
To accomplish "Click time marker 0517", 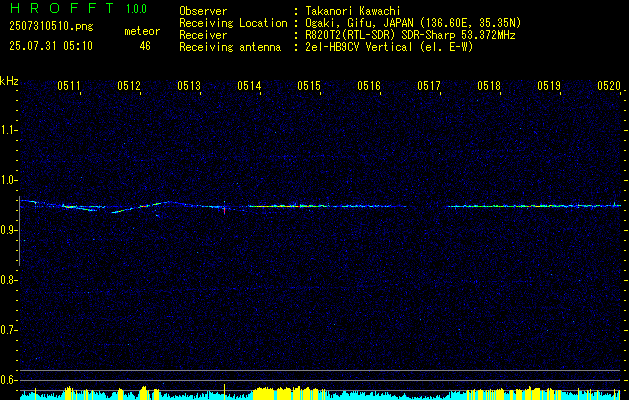I will (x=429, y=86).
